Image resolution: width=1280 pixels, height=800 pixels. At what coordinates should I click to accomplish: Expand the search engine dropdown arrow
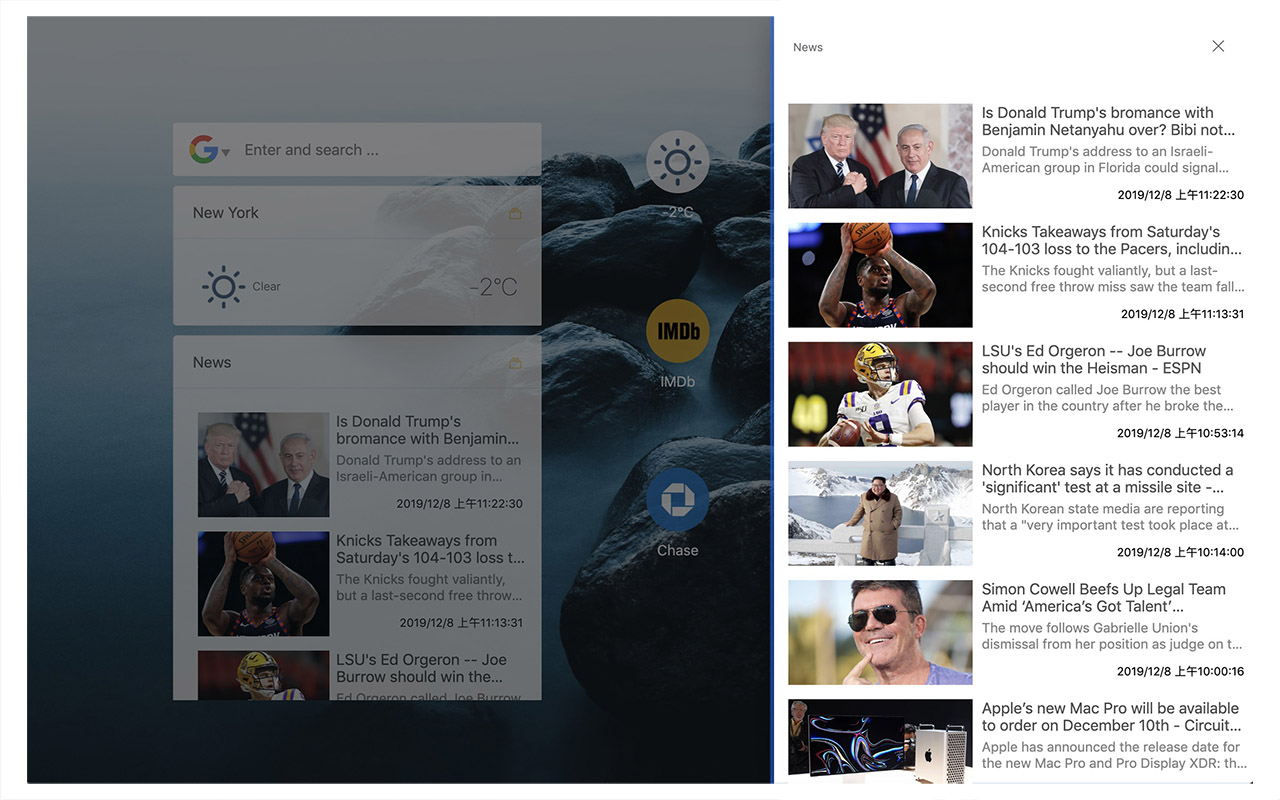(x=226, y=153)
